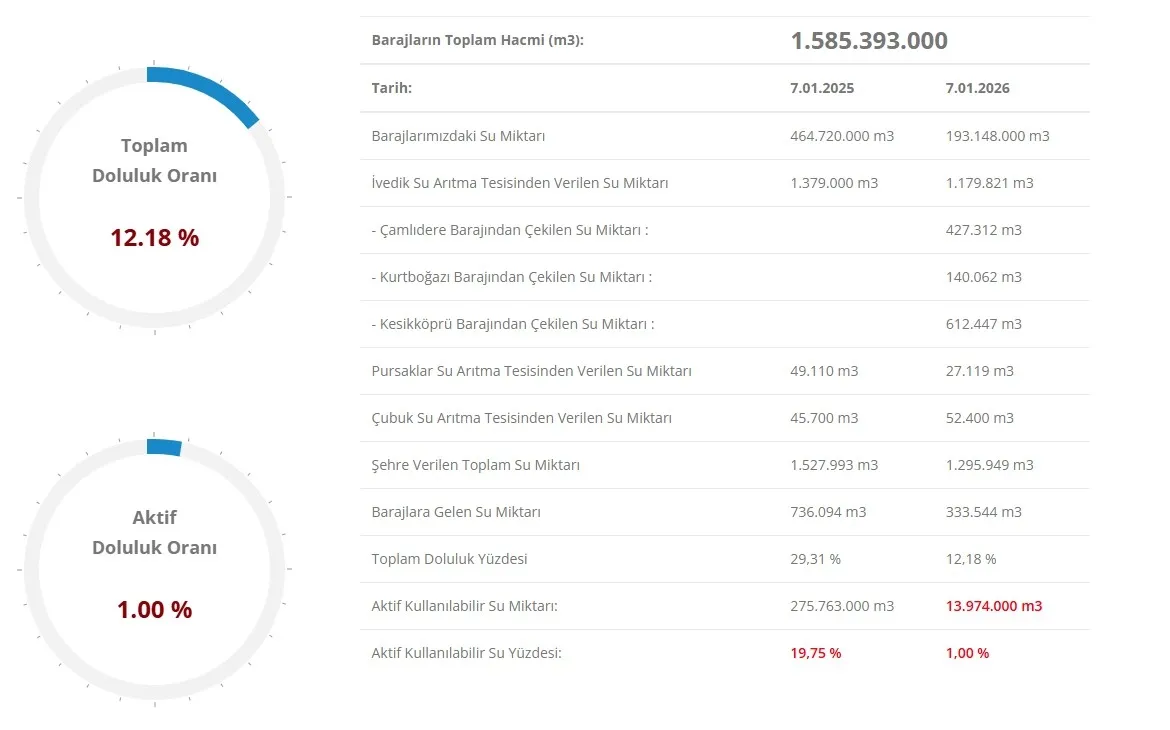1170x730 pixels.
Task: Click Şehre Verilen Toplam Su Miktarı label
Action: pos(475,465)
